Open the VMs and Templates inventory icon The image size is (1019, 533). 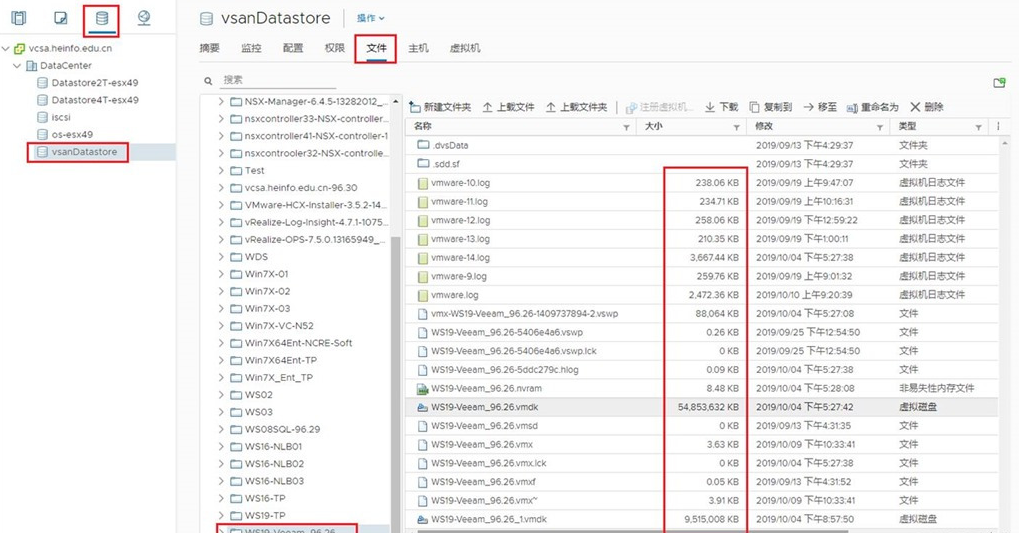pyautogui.click(x=60, y=18)
